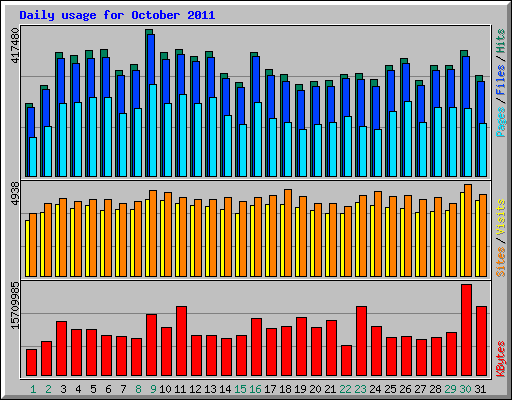Click day label 26 on the x-axis
The height and width of the screenshot is (400, 512).
[405, 389]
